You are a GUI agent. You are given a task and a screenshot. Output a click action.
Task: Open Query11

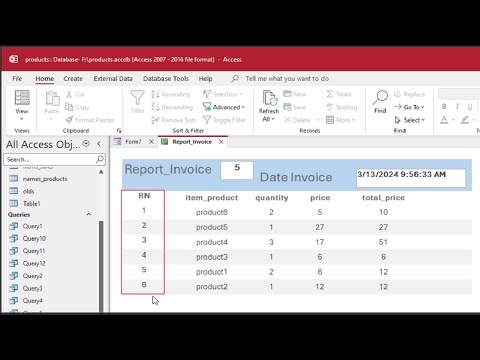[x=34, y=251]
